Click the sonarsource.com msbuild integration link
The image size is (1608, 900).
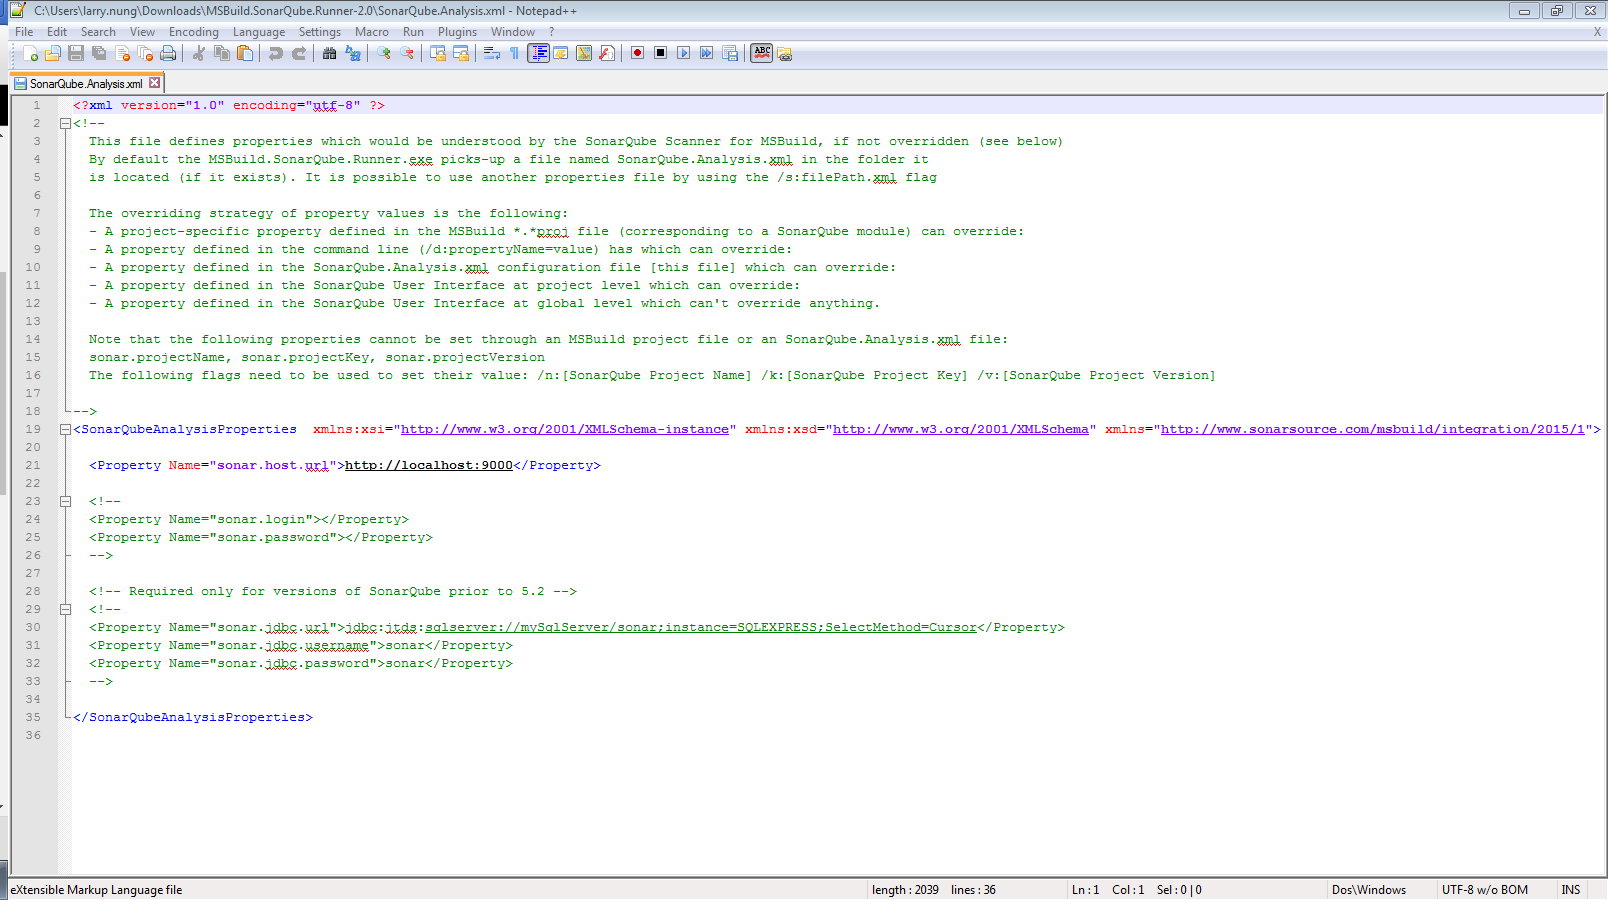click(x=1373, y=430)
